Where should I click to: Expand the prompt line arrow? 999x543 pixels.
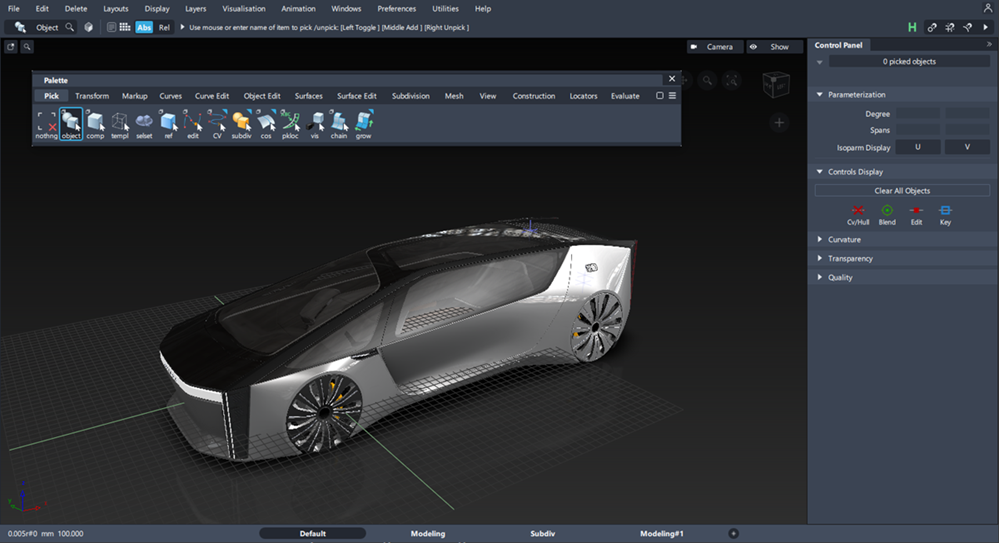182,27
